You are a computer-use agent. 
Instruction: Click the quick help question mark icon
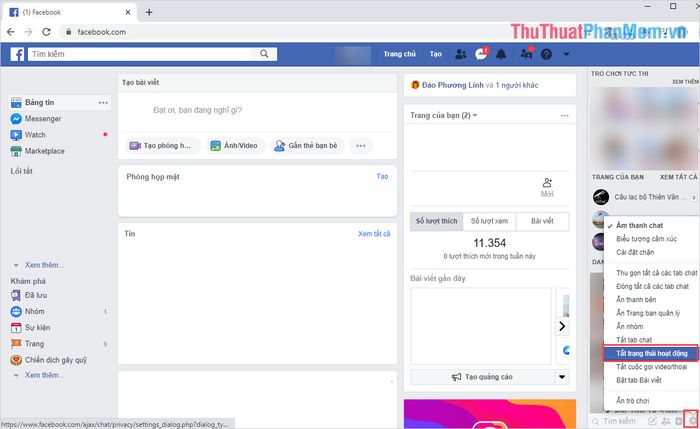(x=546, y=54)
